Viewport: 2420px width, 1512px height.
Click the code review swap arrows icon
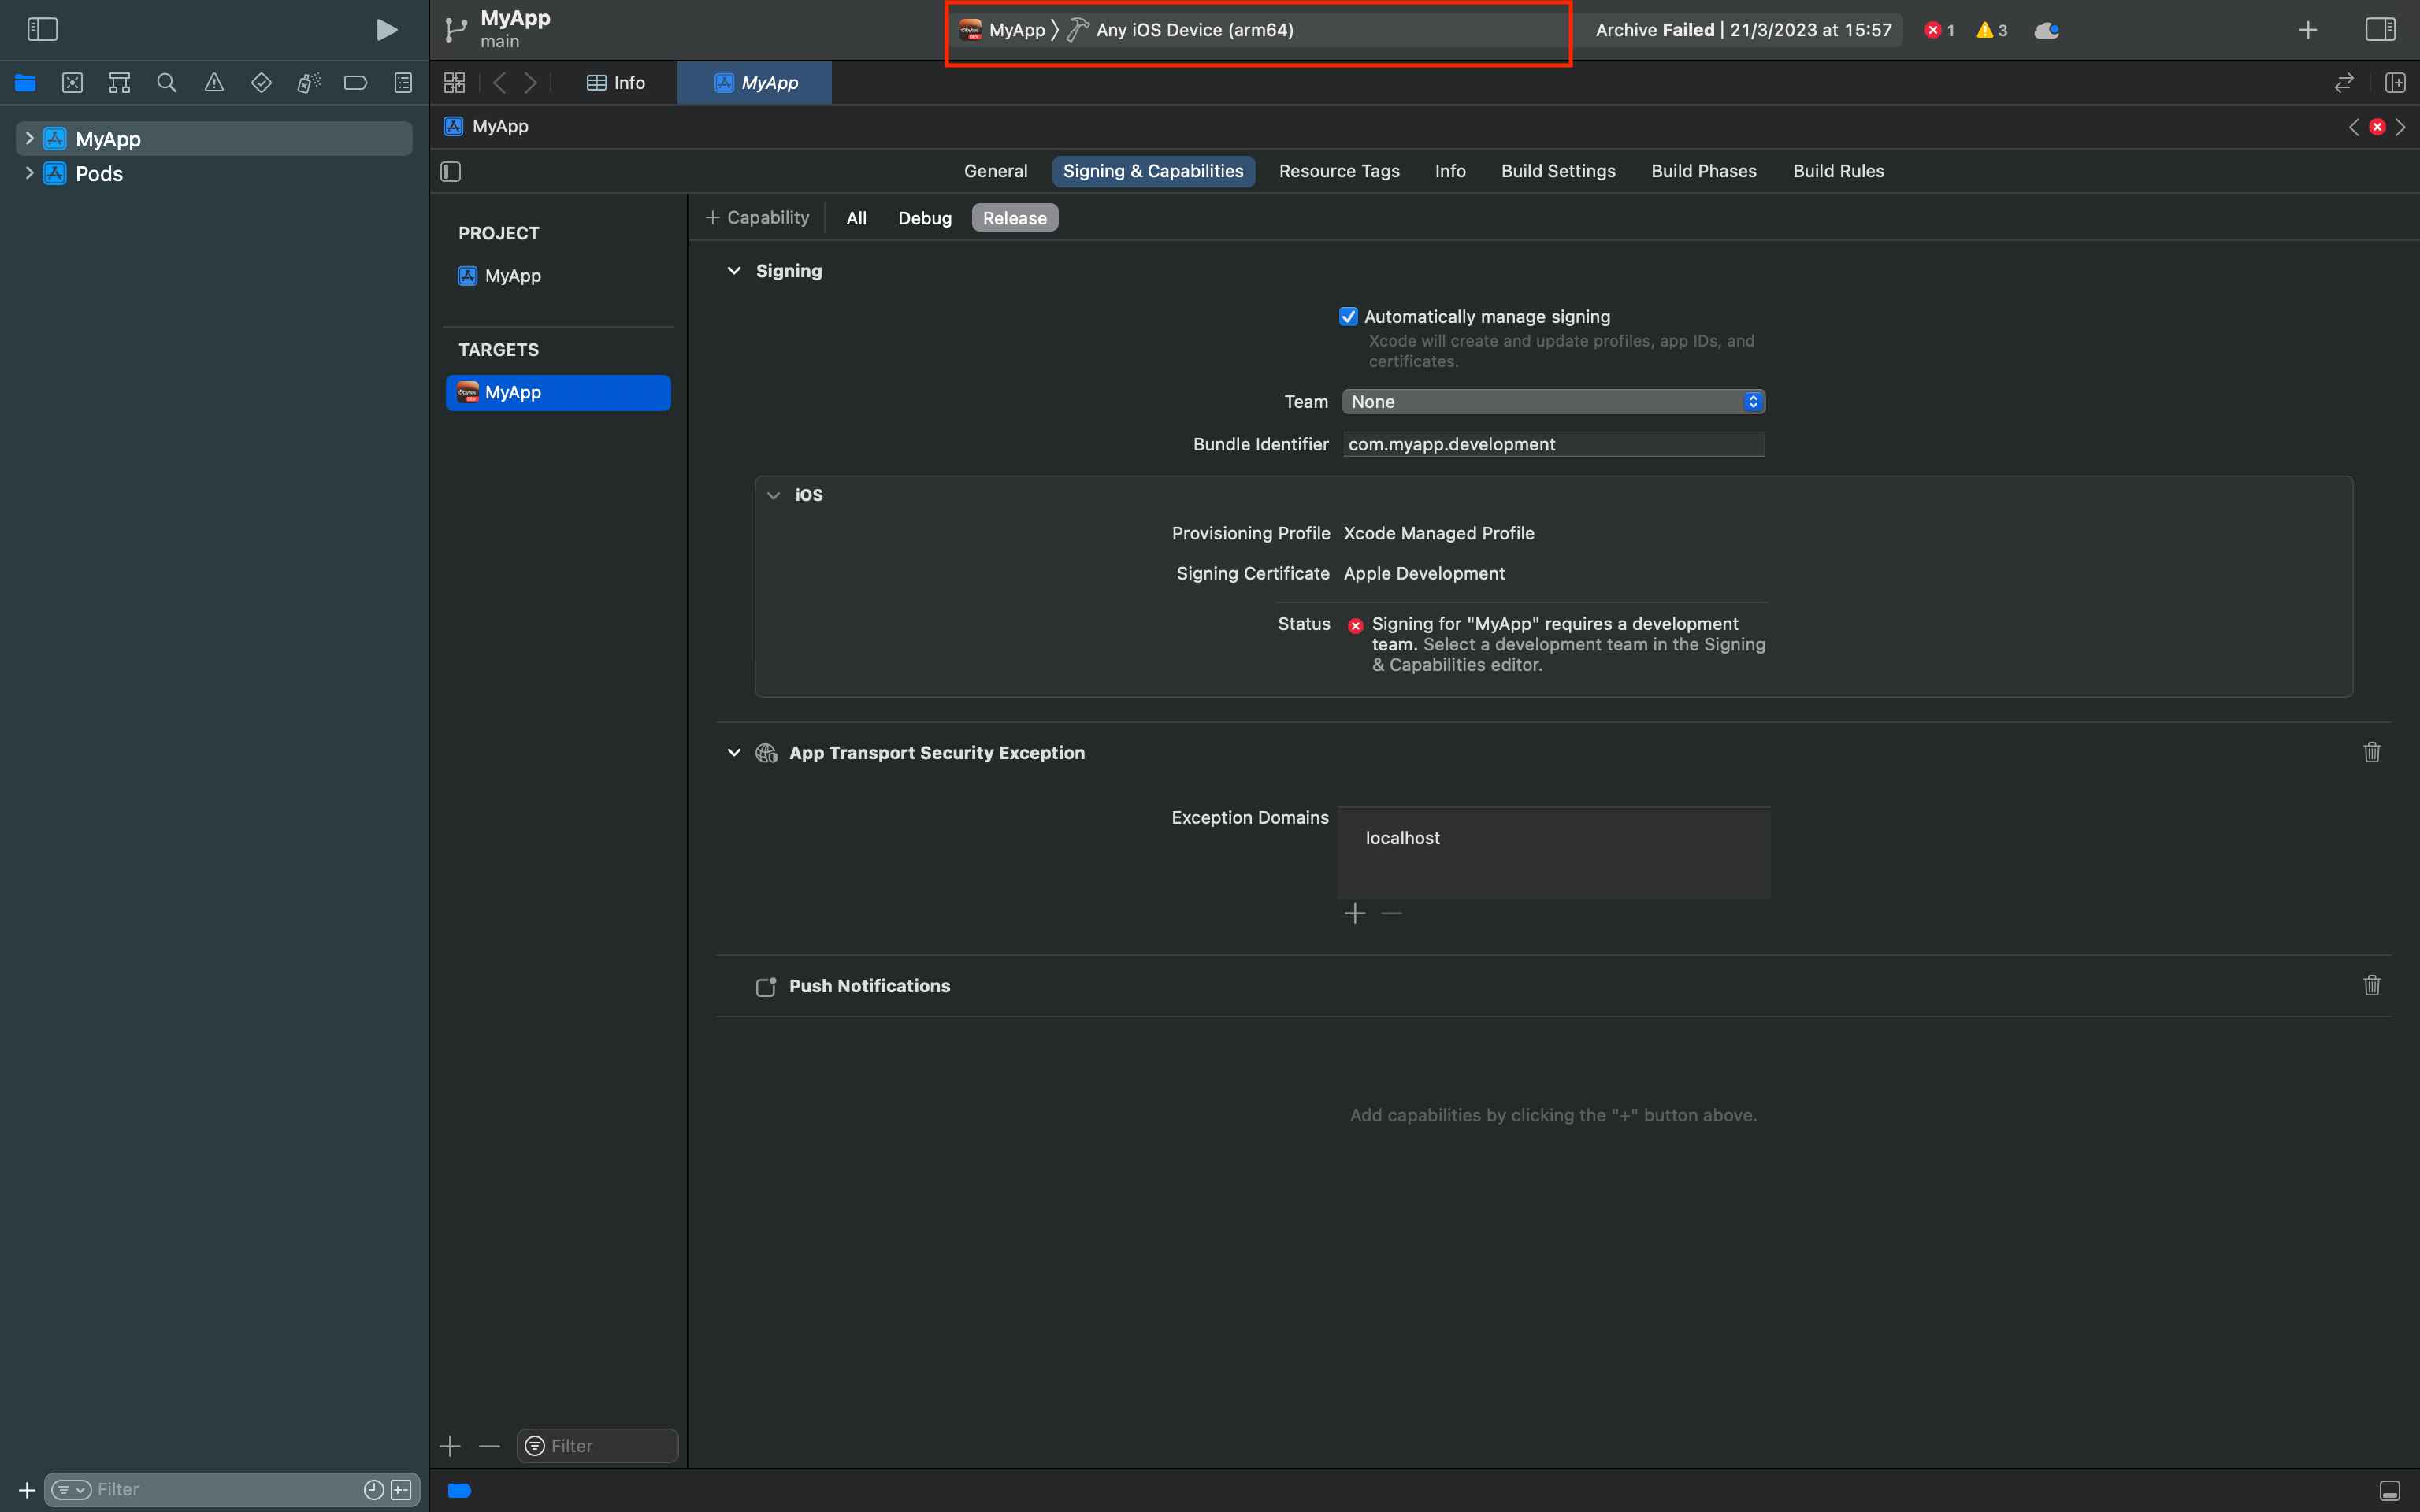pyautogui.click(x=2344, y=83)
